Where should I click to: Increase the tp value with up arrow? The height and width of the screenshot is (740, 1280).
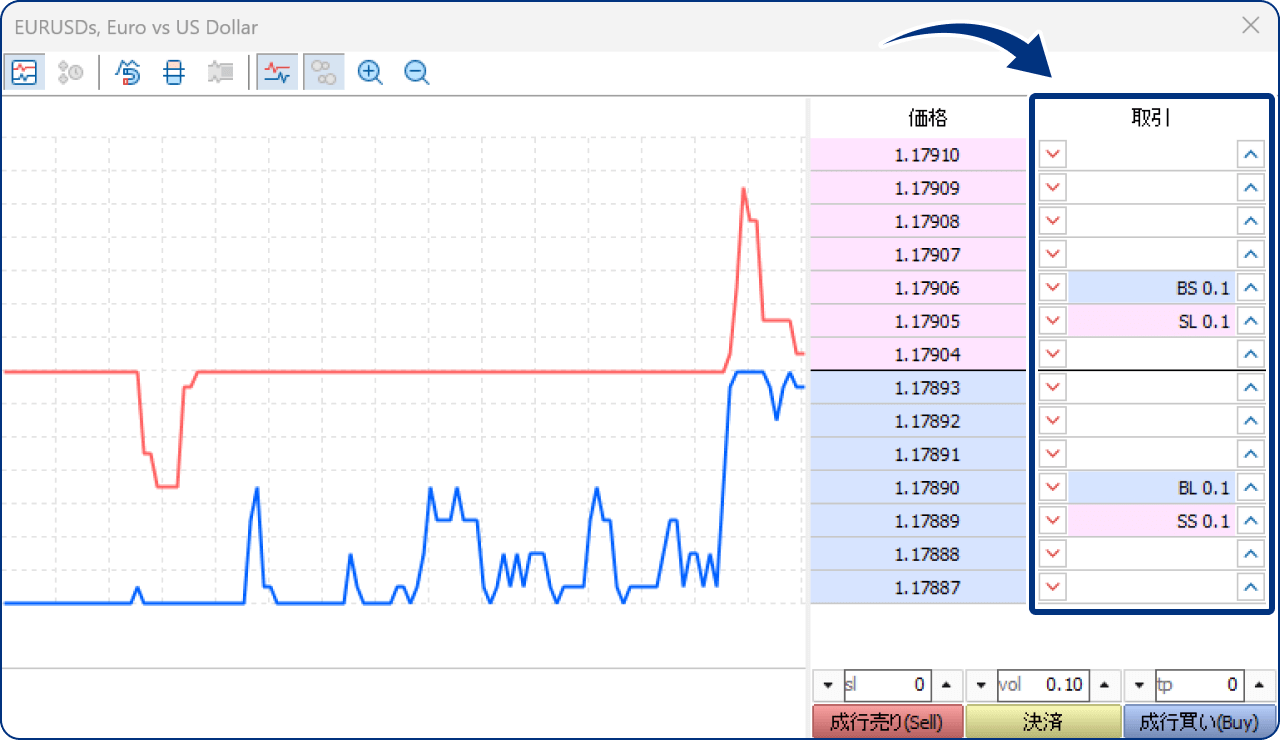1260,685
